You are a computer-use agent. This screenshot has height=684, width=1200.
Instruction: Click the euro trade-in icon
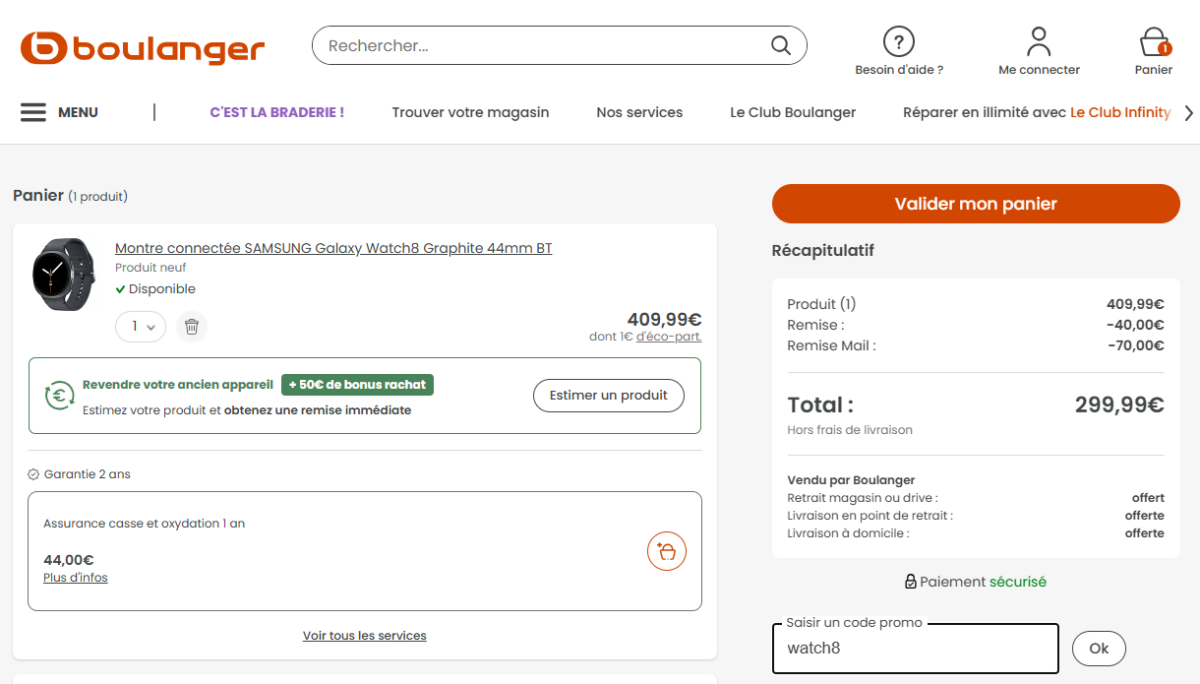[x=60, y=395]
